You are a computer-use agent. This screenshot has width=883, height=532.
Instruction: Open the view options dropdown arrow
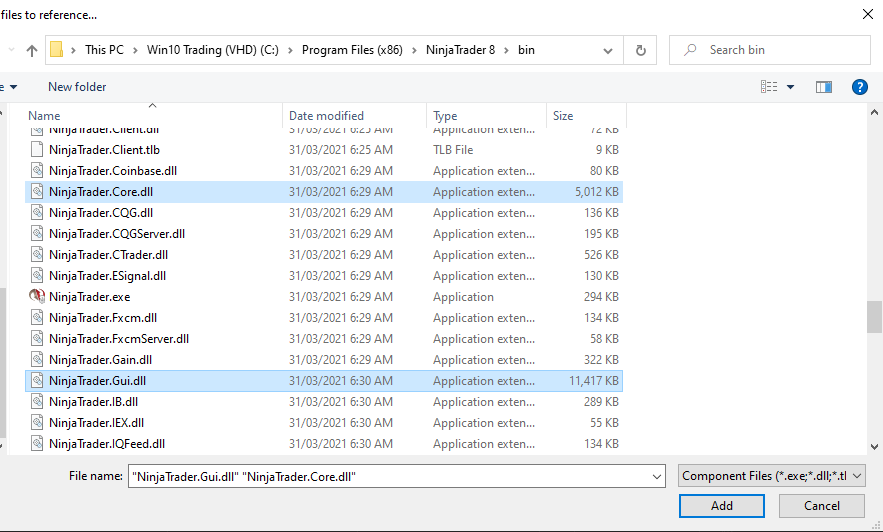pos(790,87)
